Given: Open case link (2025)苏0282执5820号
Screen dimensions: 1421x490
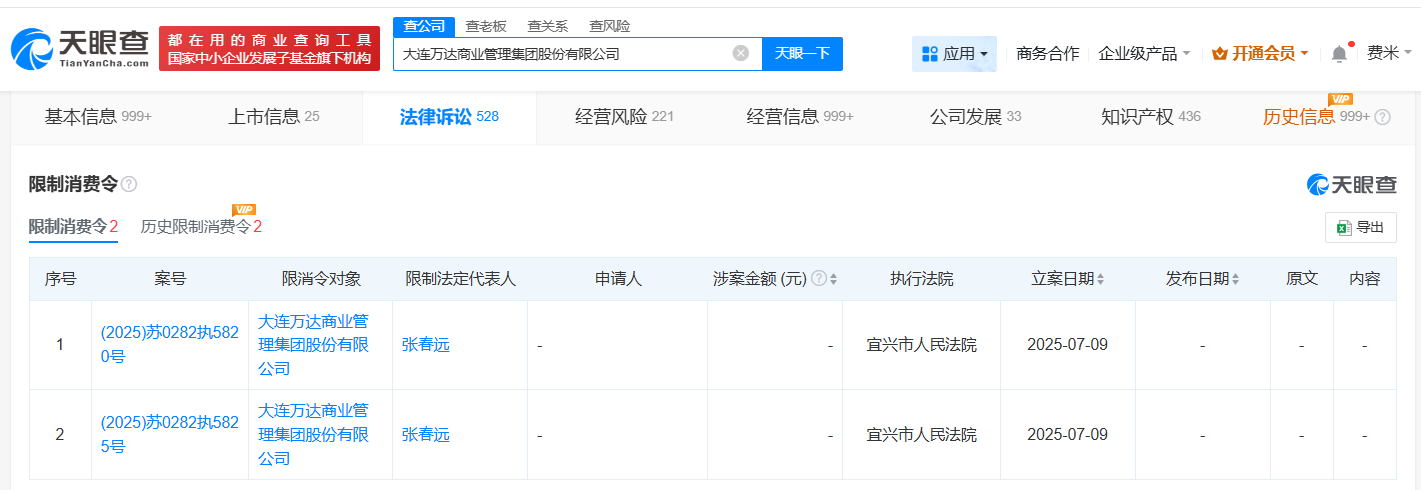Looking at the screenshot, I should point(169,344).
